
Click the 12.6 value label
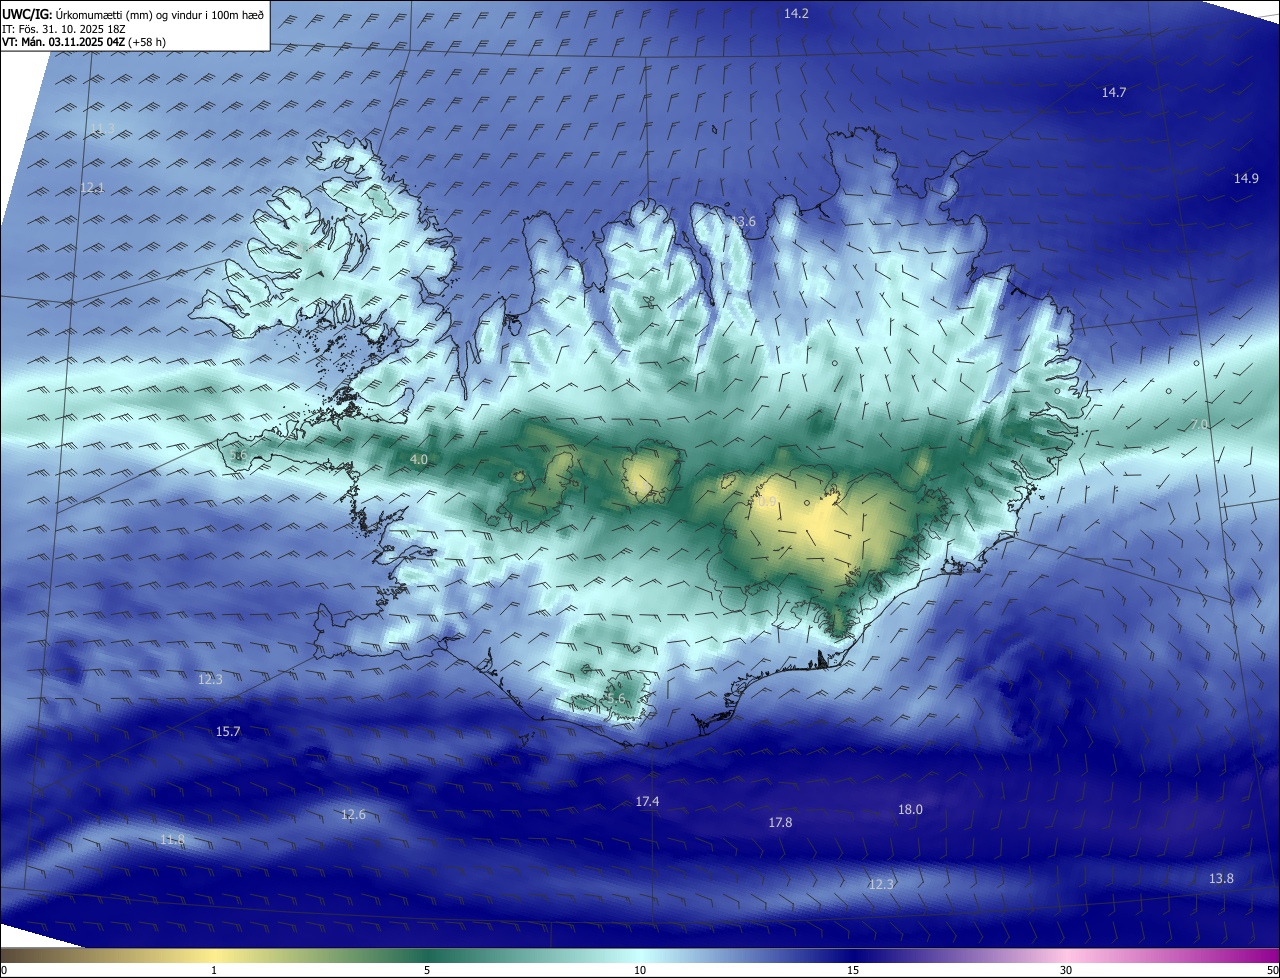coord(353,814)
